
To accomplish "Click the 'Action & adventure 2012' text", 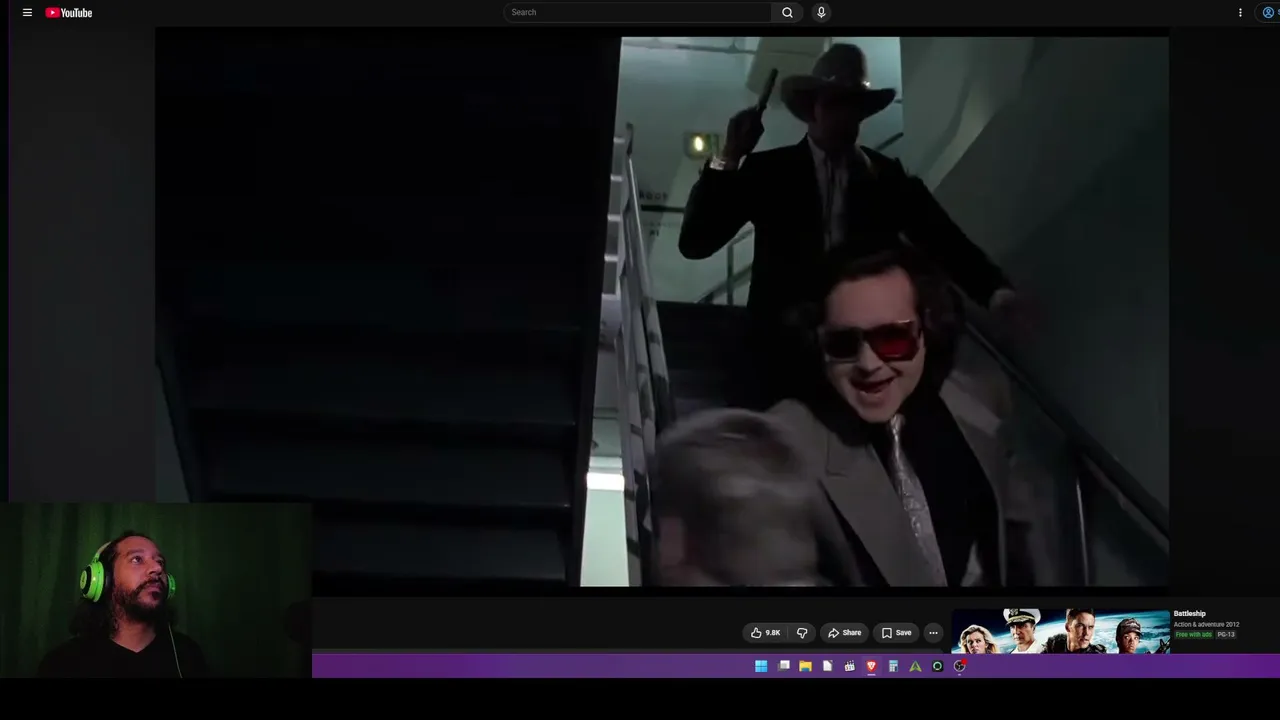I will pos(1206,625).
